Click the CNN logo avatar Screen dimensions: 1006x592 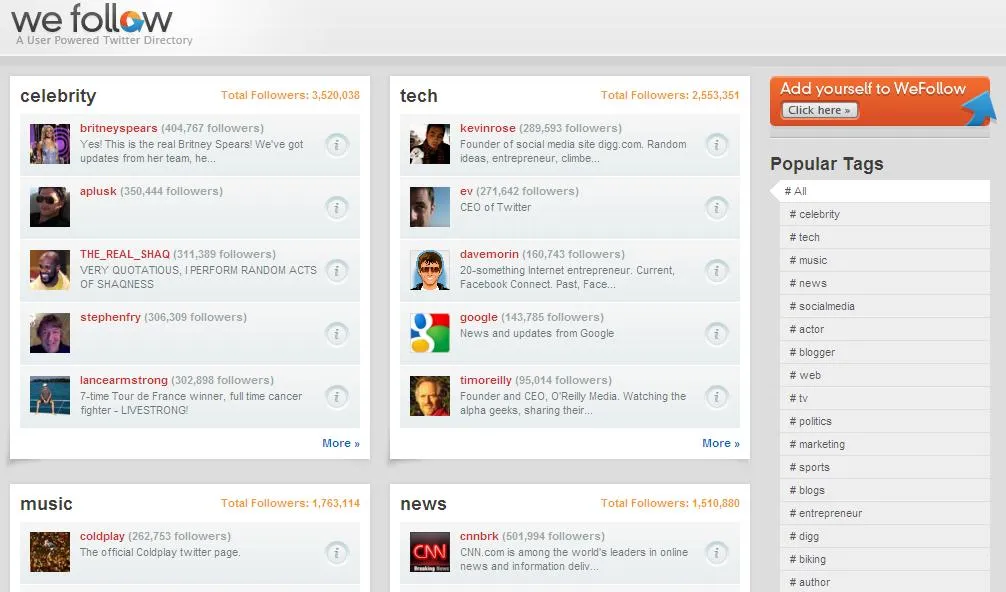(430, 552)
